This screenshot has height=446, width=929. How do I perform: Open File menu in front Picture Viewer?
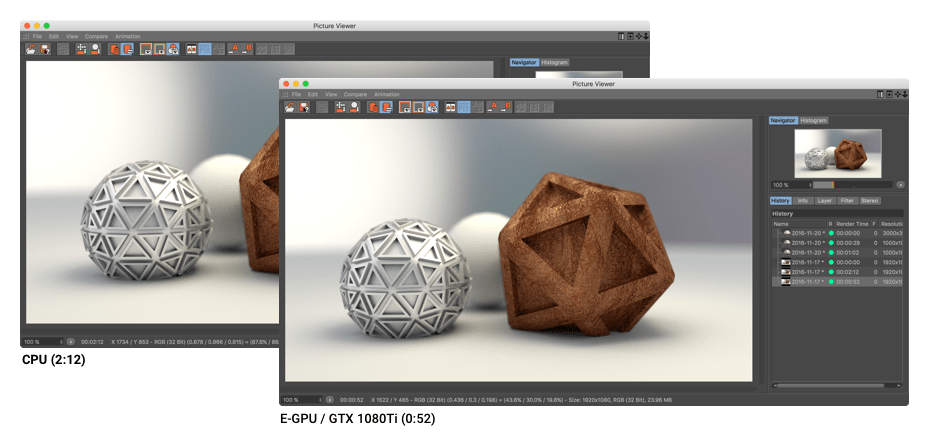[296, 94]
